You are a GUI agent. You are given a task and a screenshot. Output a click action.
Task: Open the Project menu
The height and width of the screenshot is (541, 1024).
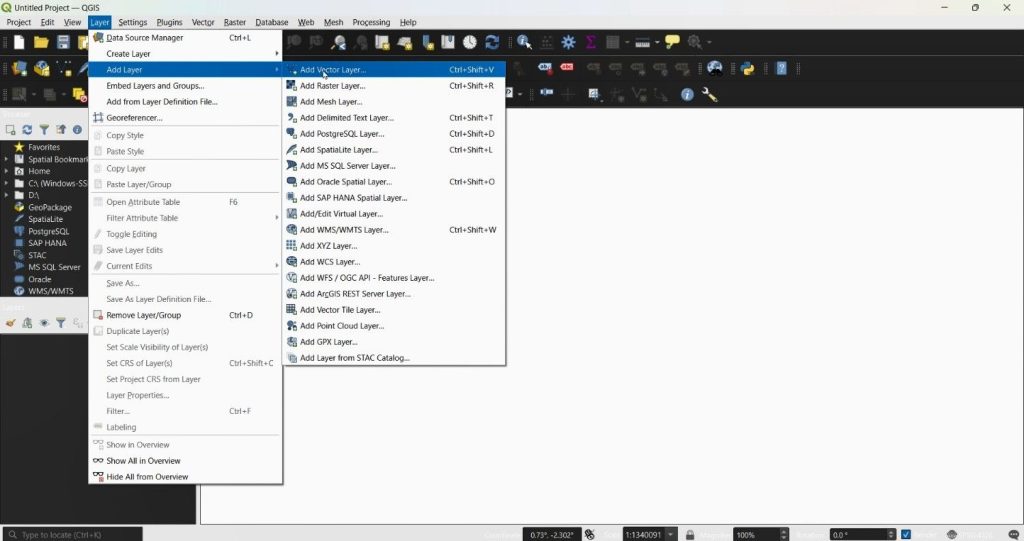click(x=19, y=22)
